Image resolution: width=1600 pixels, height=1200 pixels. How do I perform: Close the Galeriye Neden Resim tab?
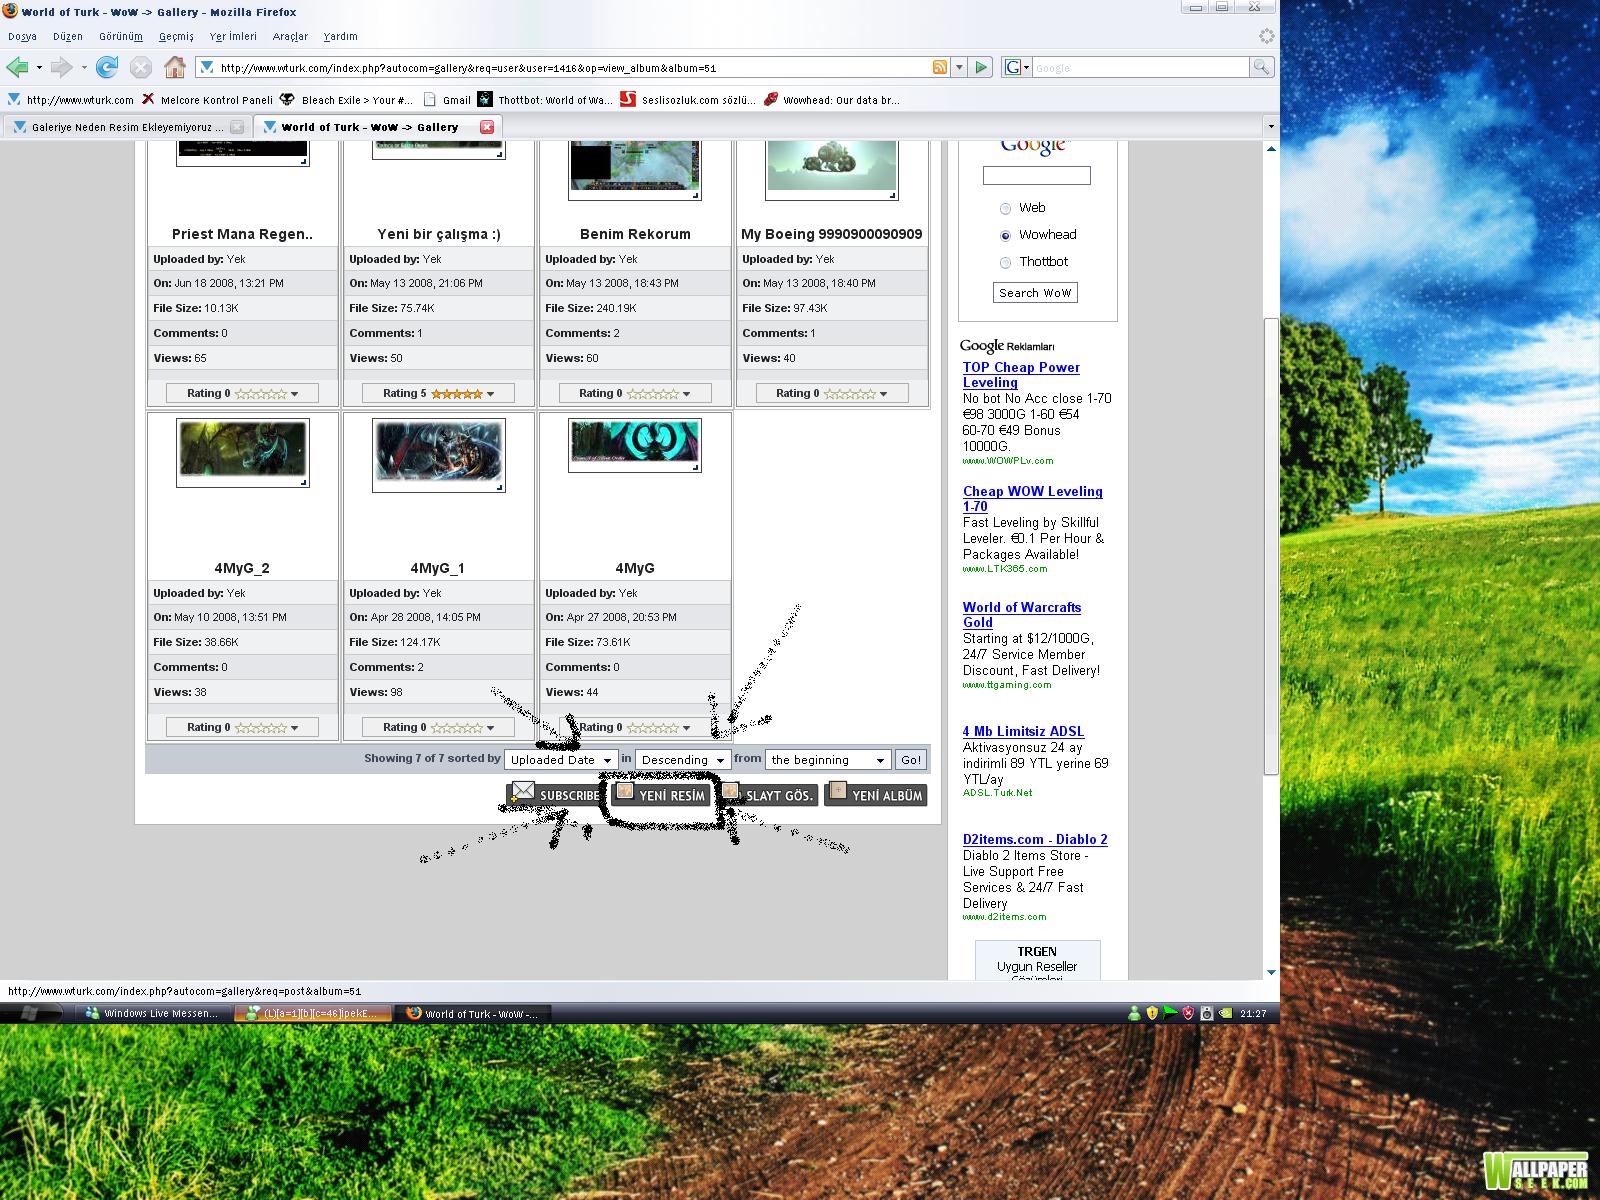[237, 127]
